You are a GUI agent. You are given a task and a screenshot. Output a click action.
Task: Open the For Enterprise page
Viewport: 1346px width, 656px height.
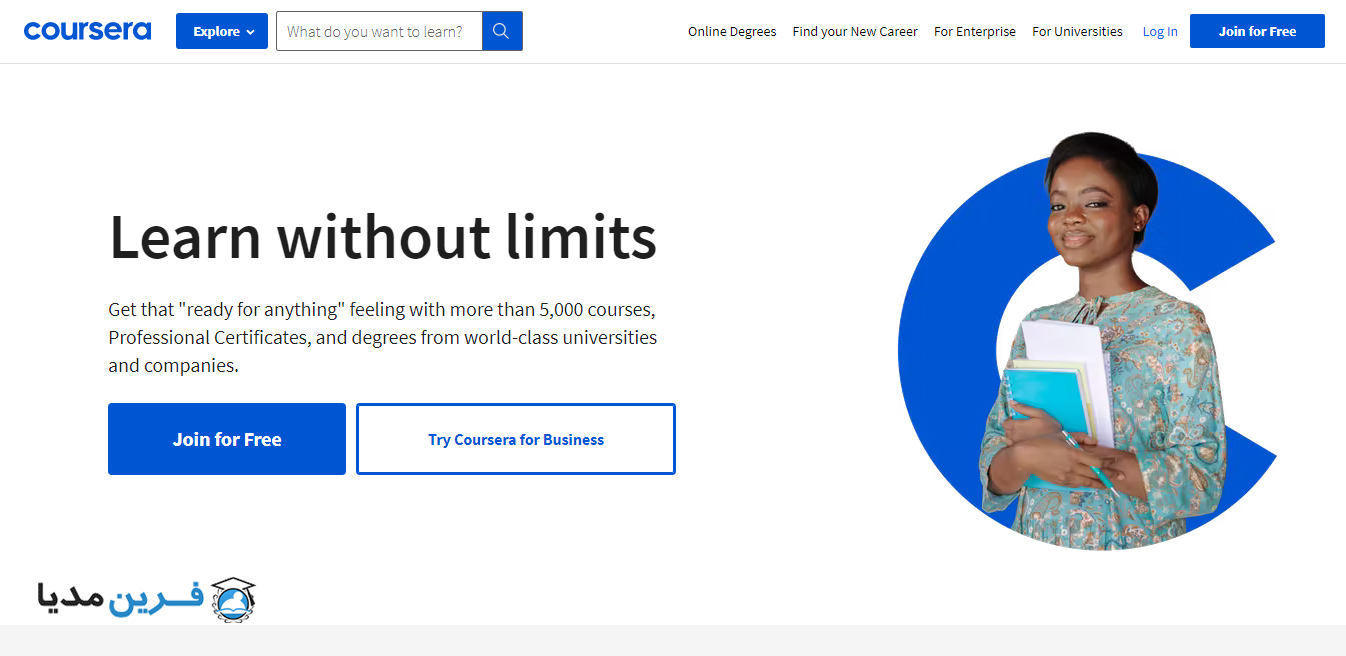coord(975,31)
